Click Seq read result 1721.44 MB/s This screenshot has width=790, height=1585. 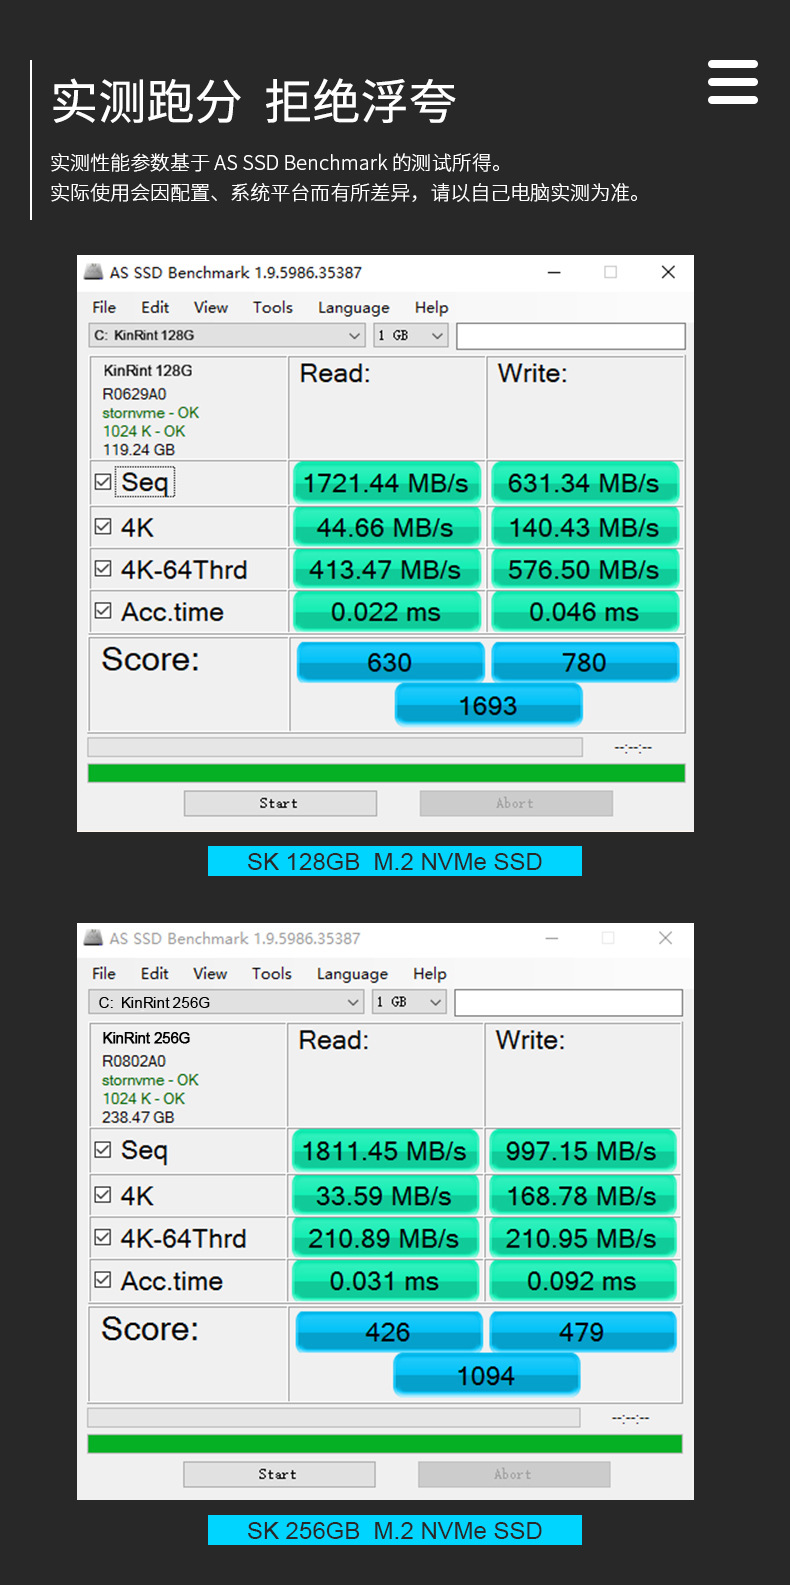point(386,483)
